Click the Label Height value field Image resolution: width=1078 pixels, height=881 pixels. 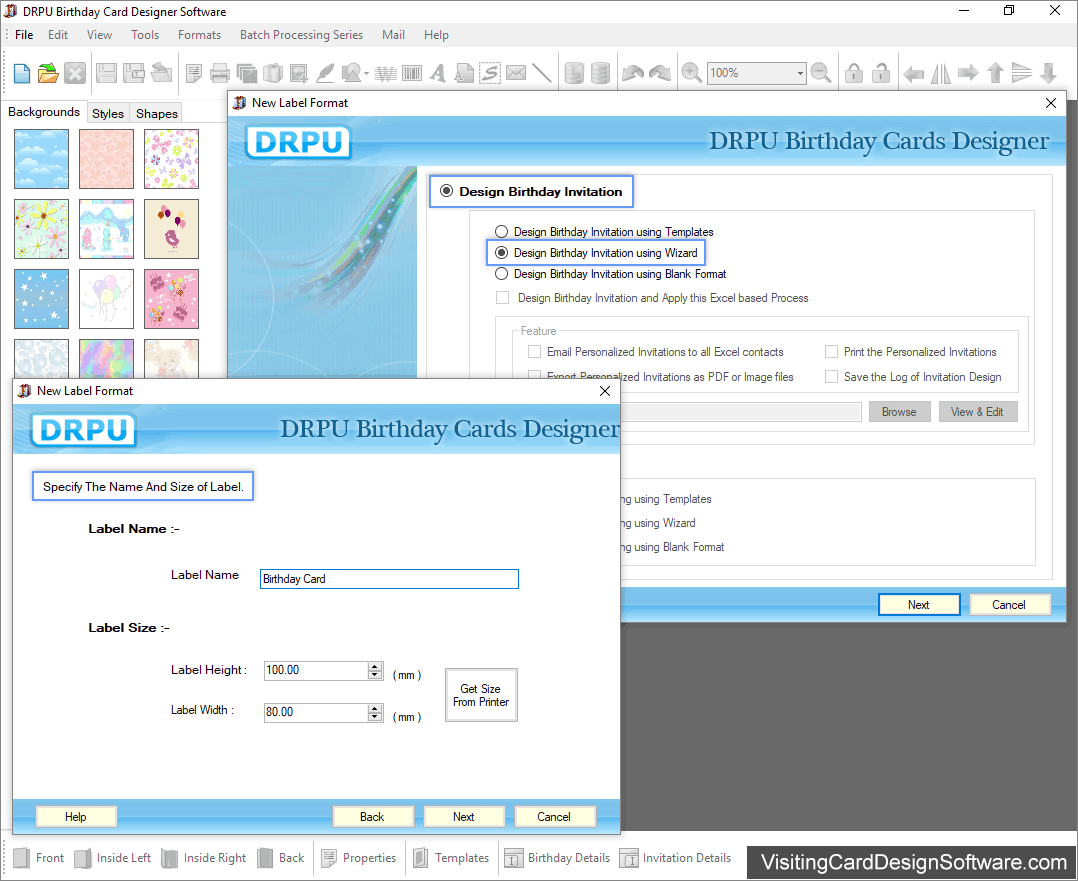(316, 671)
